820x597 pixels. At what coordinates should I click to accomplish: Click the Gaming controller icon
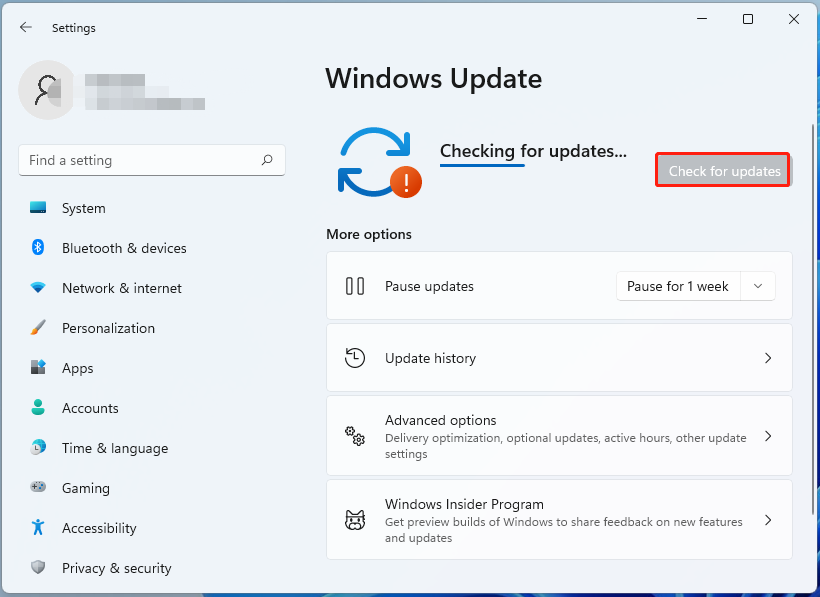[38, 487]
